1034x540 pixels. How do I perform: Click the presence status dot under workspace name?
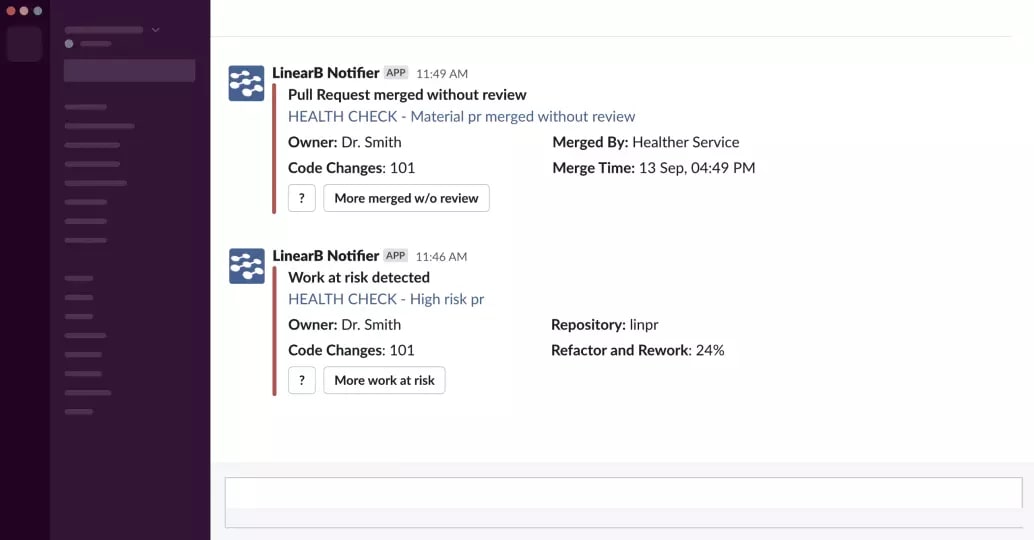(x=69, y=44)
